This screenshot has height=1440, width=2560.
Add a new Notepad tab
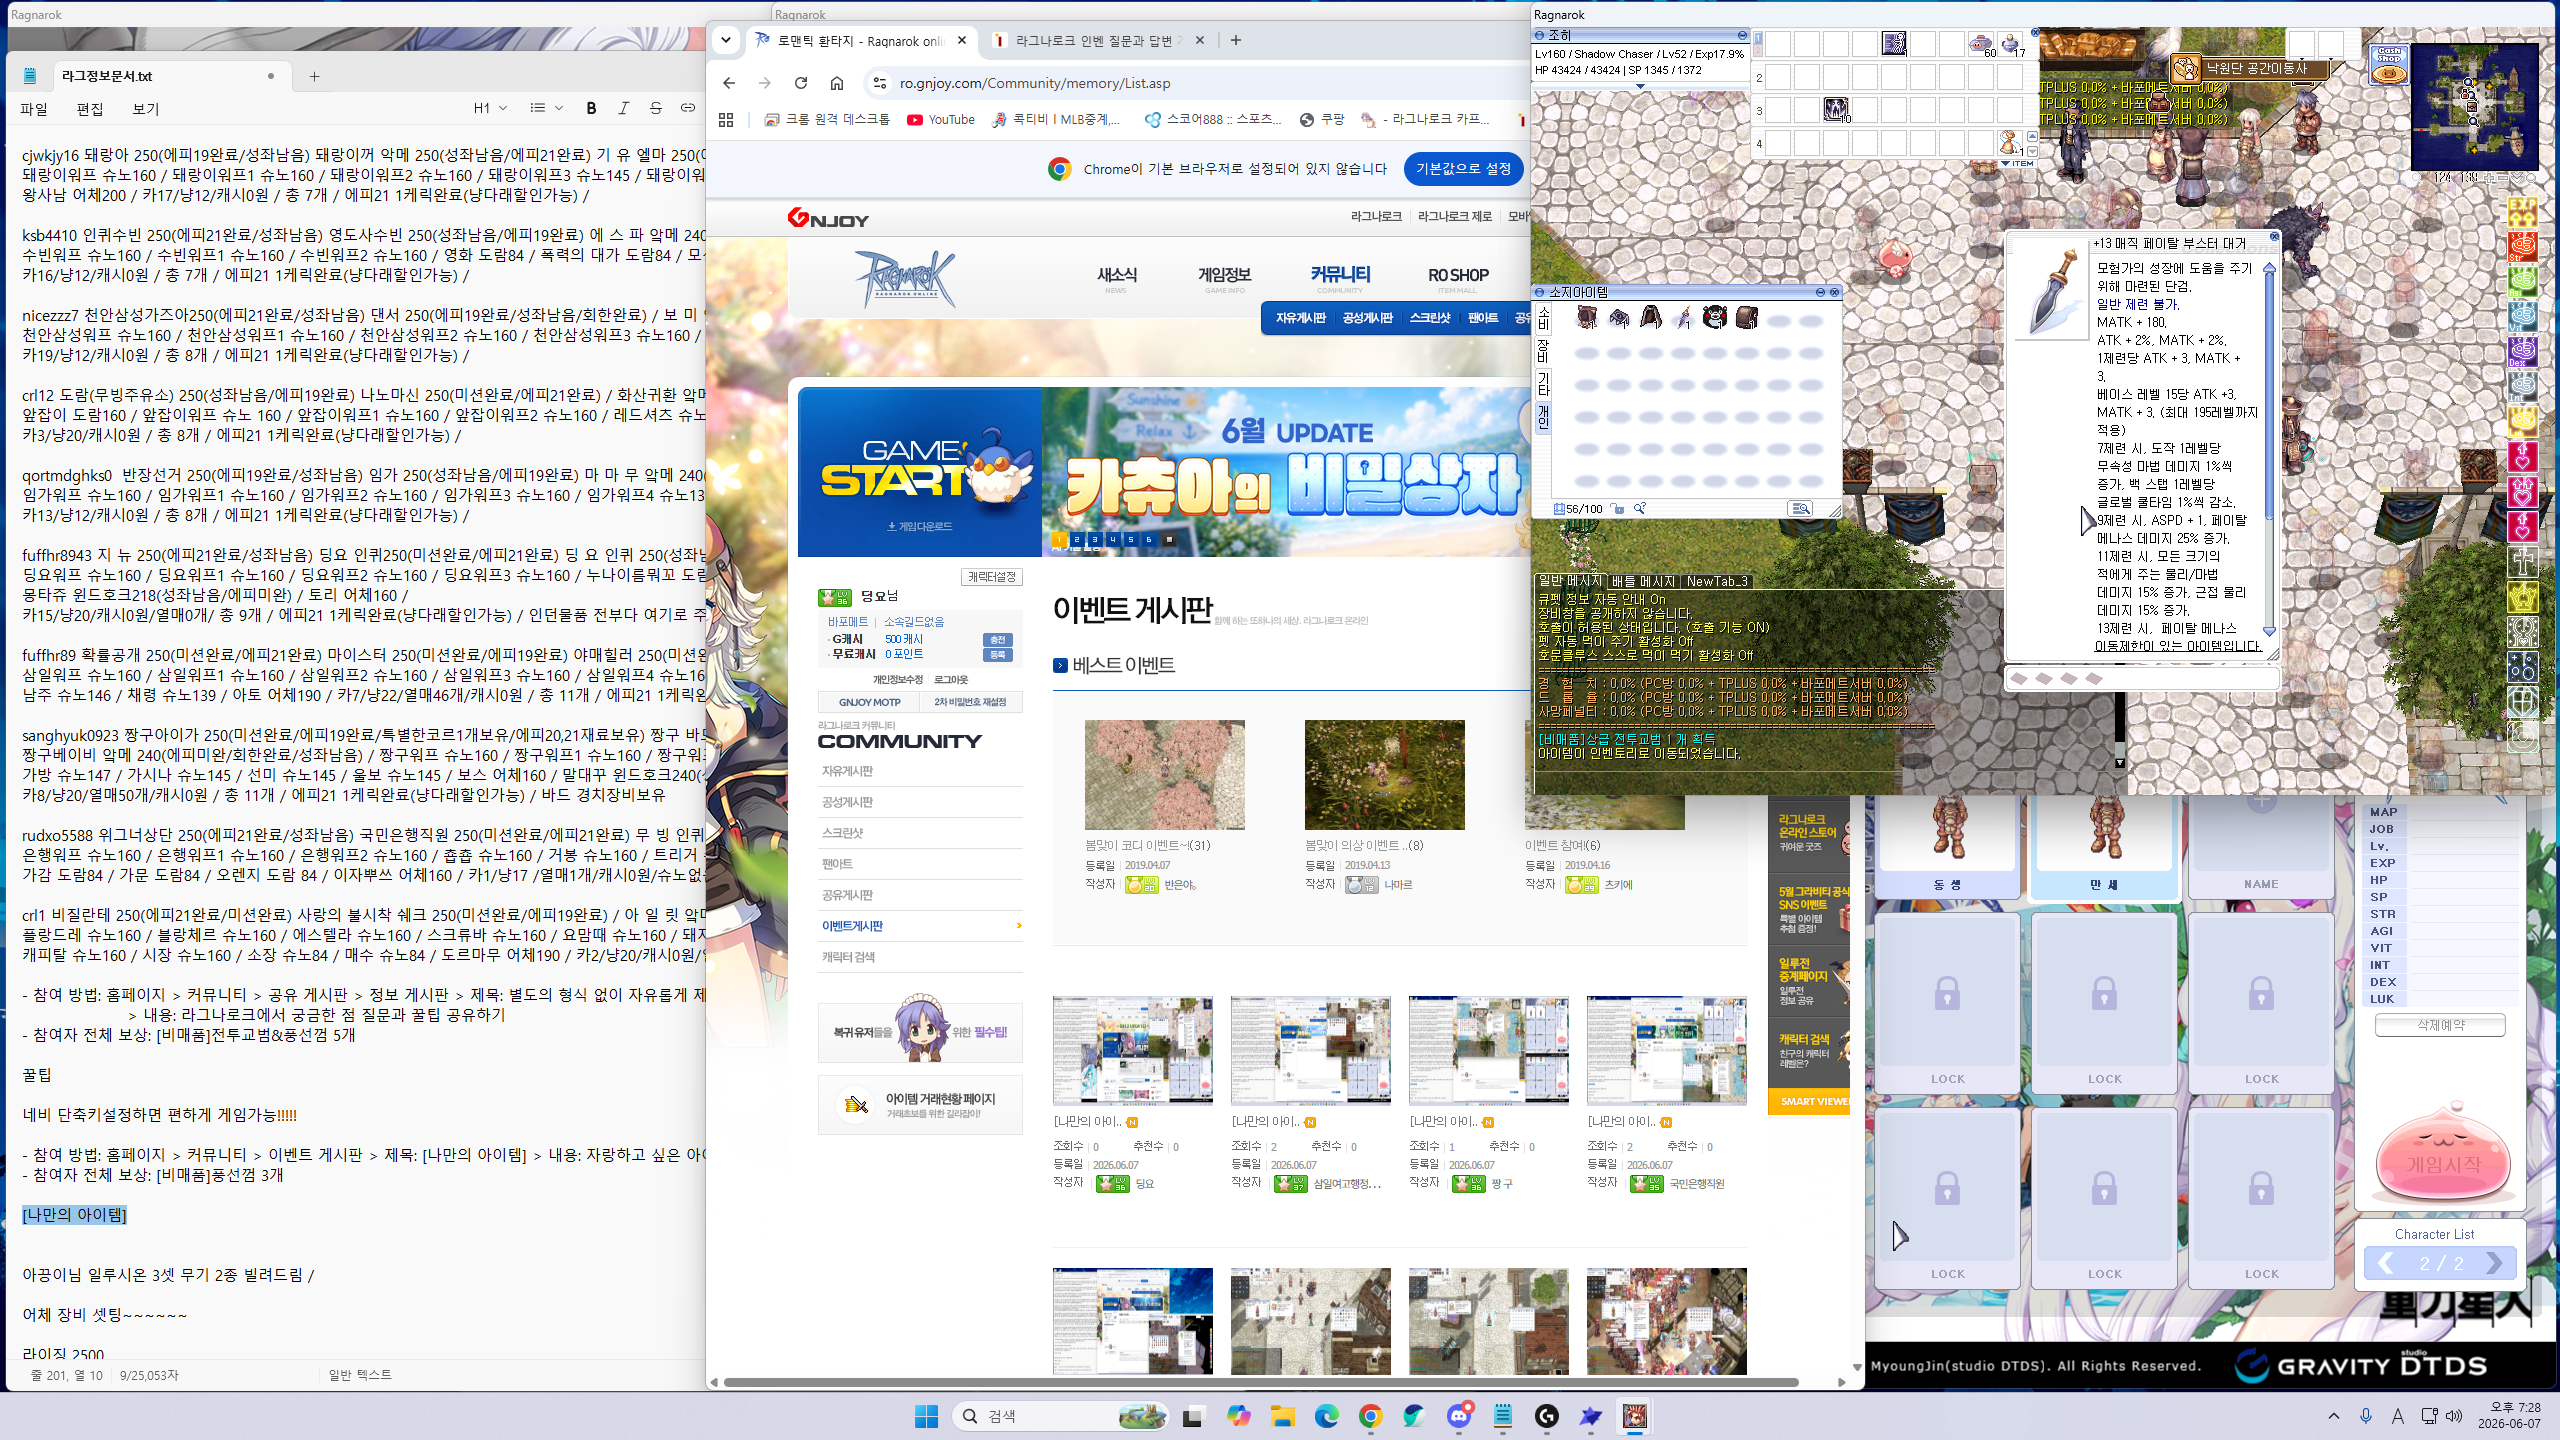coord(314,76)
